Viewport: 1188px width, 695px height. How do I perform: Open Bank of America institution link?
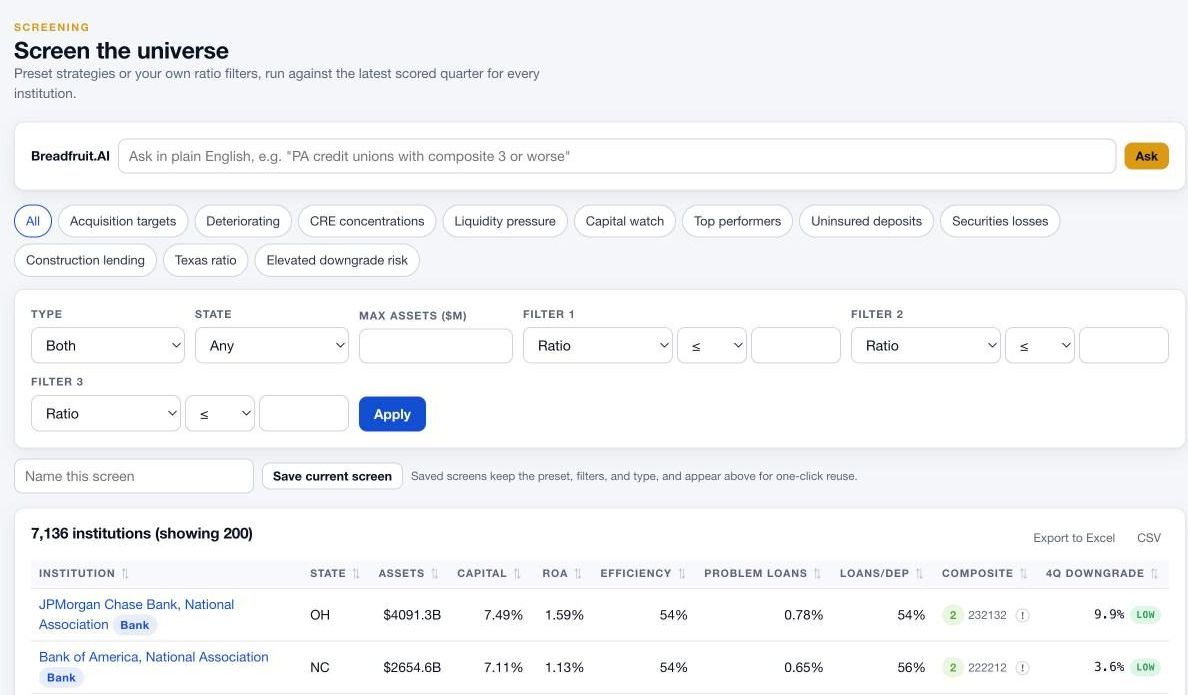(x=154, y=657)
